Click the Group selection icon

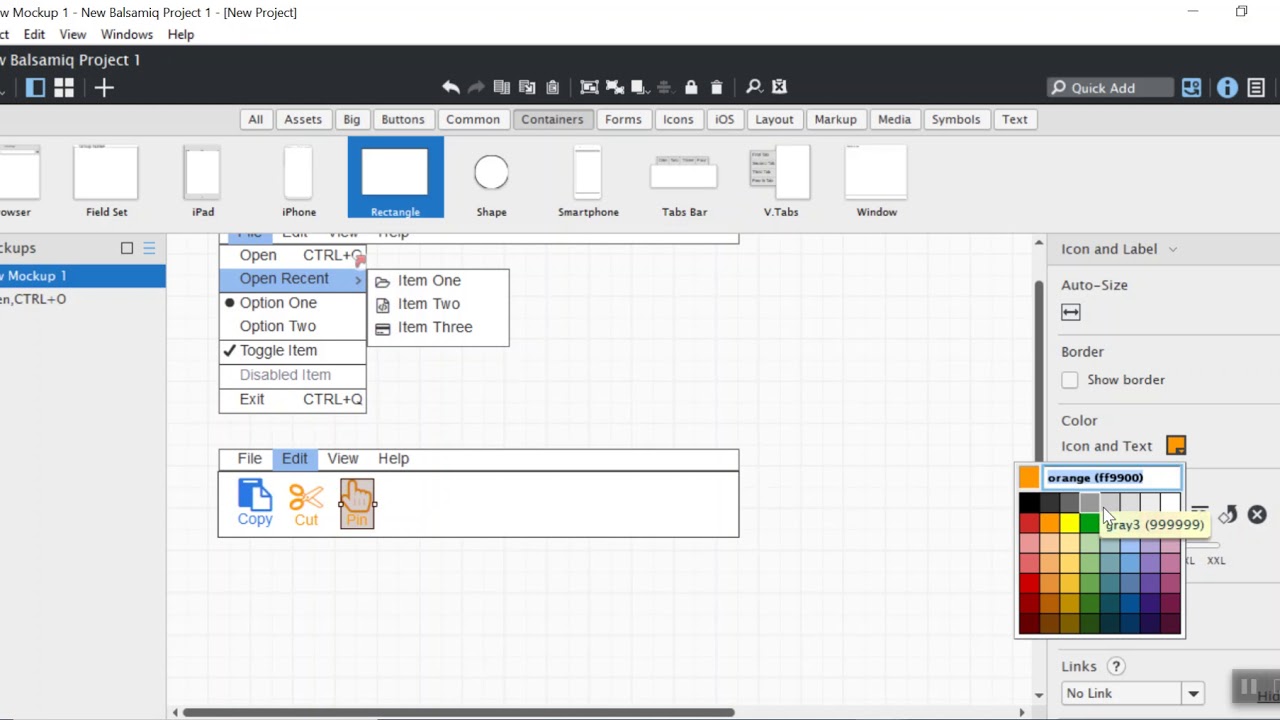tap(589, 88)
